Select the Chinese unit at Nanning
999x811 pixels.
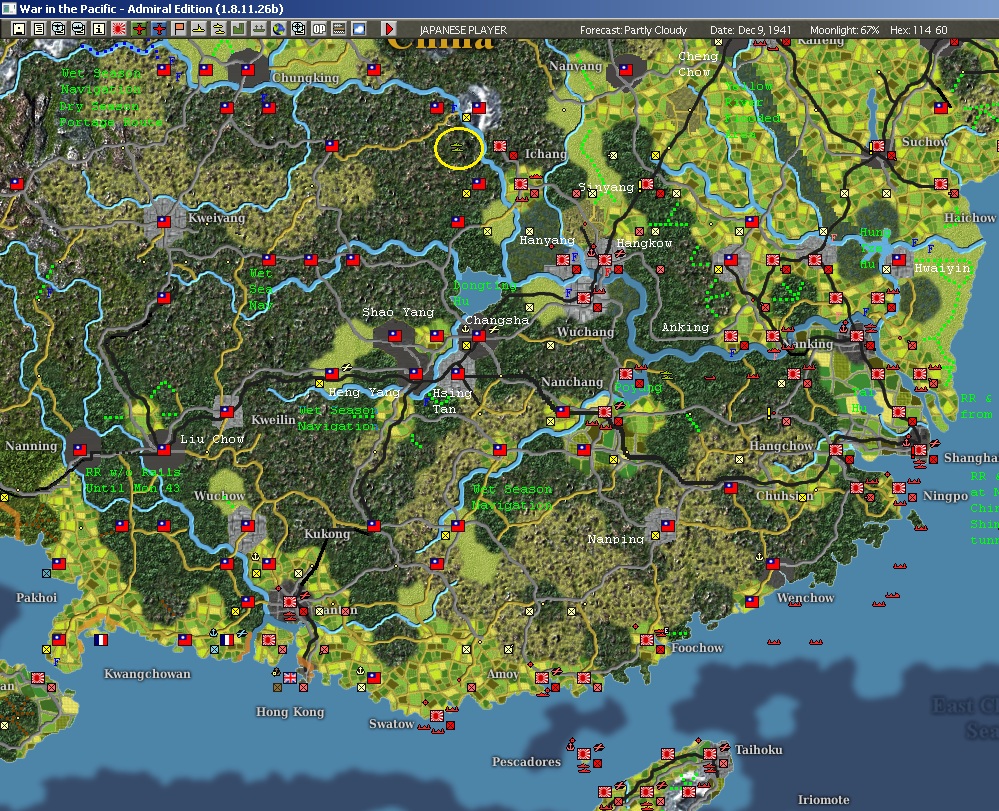(x=80, y=450)
